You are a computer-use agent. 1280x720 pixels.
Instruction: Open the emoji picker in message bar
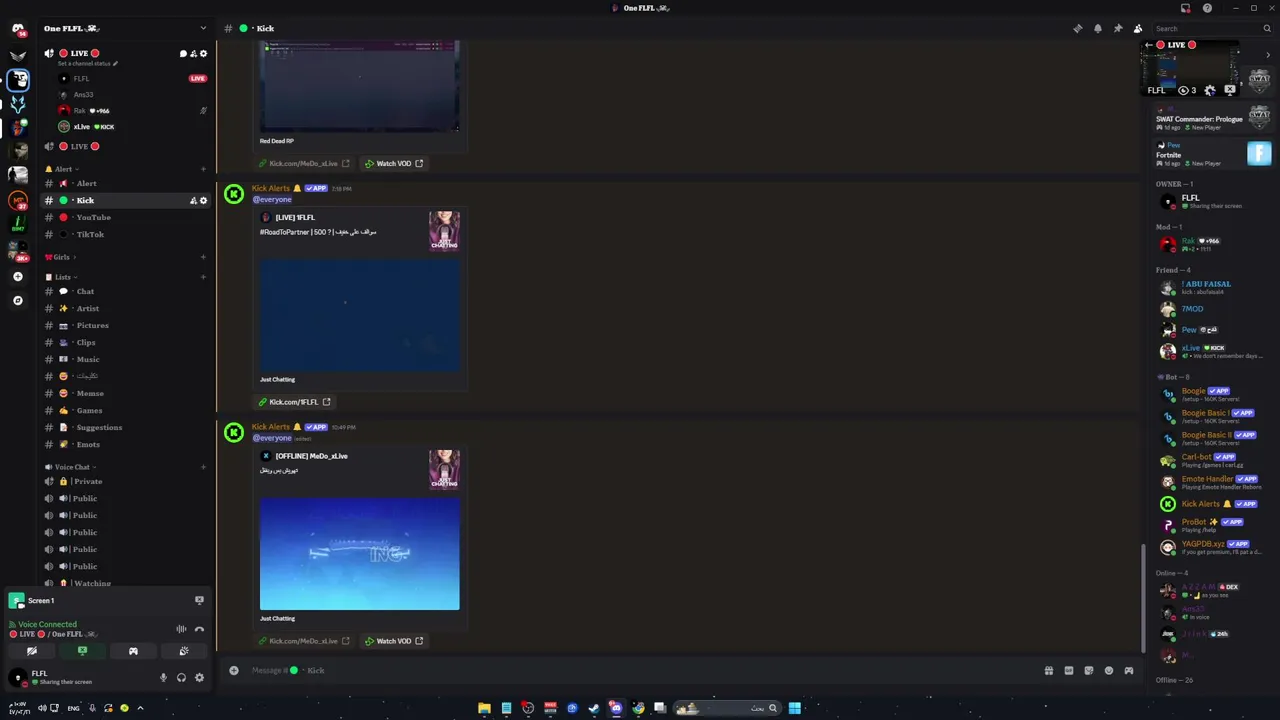[1109, 670]
